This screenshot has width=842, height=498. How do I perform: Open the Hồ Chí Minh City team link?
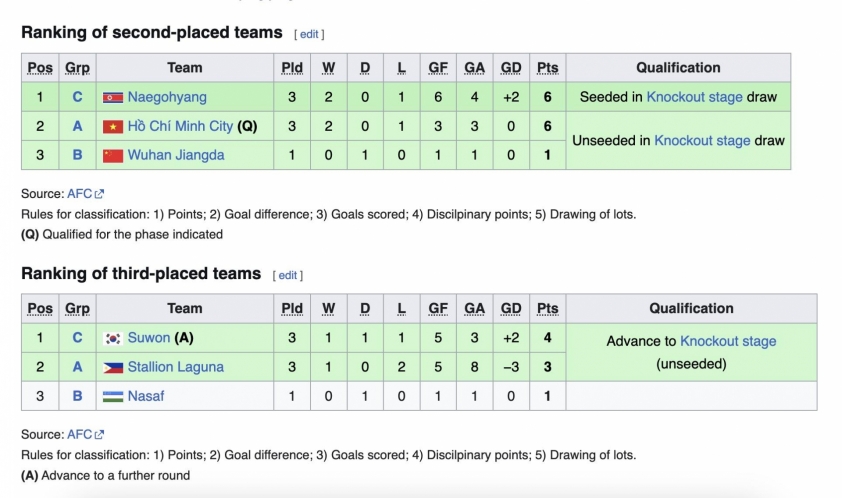[180, 126]
